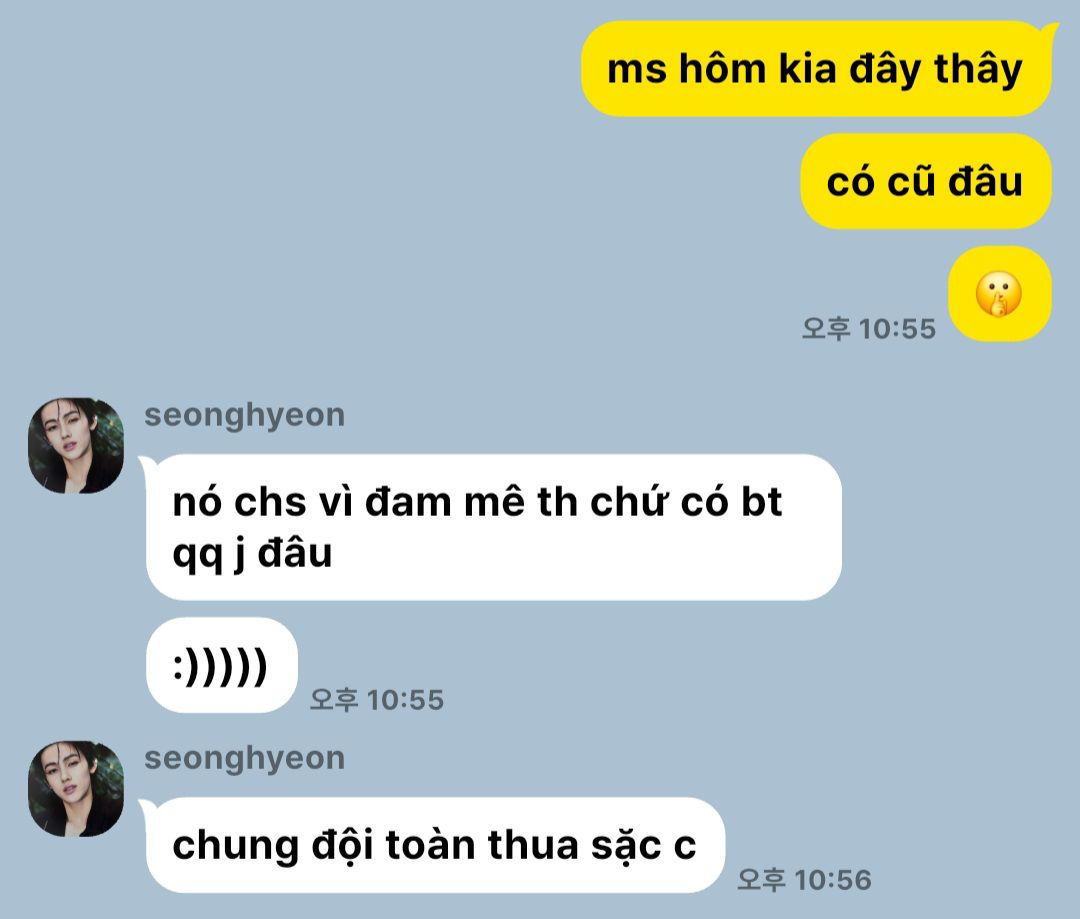Click the word 'thây' in the top message
The image size is (1080, 919).
(x=978, y=70)
